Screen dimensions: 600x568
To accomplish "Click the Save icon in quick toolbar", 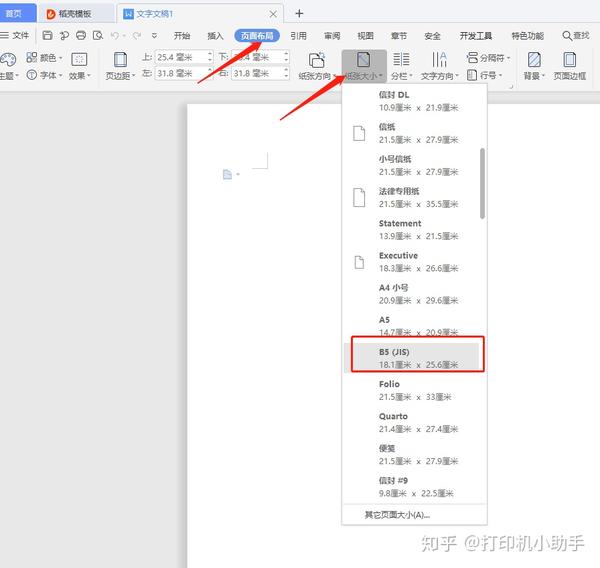I will click(47, 36).
